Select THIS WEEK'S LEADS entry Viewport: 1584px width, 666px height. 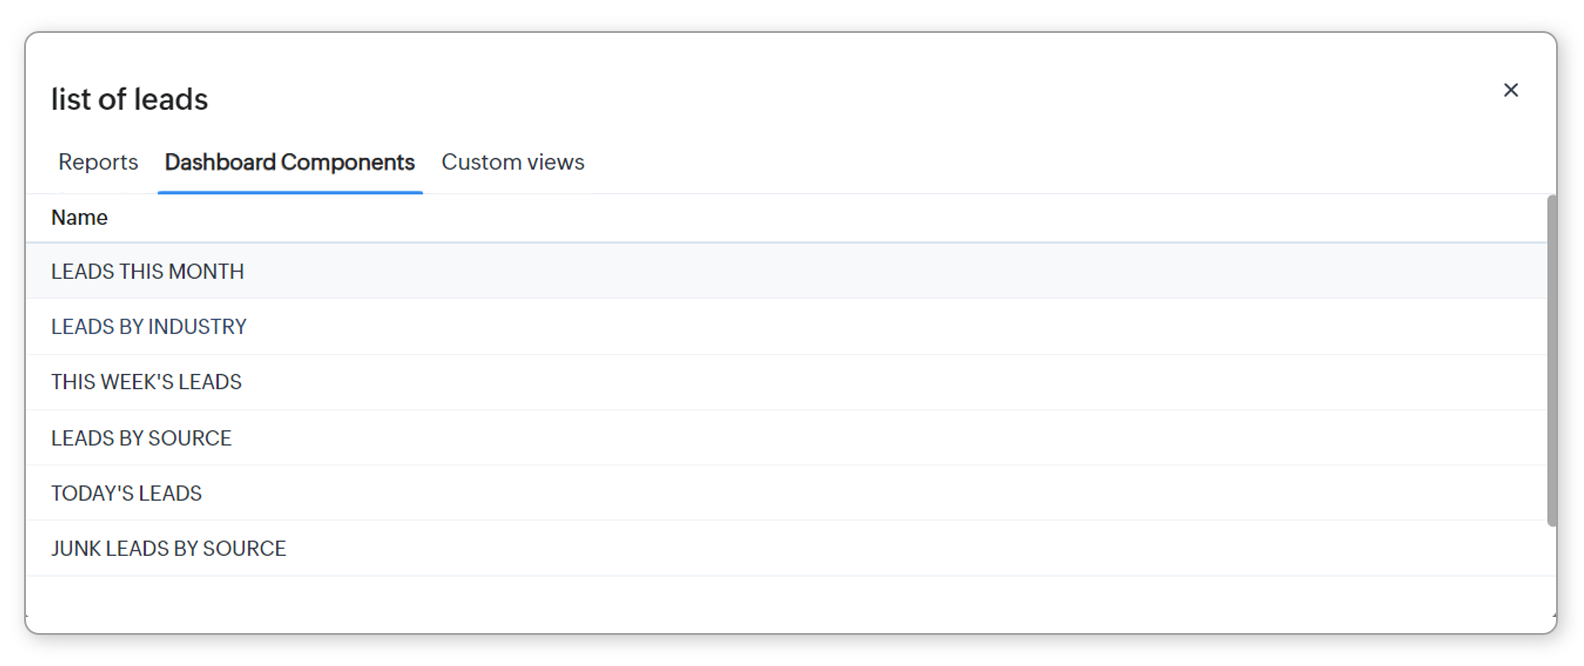[x=146, y=382]
